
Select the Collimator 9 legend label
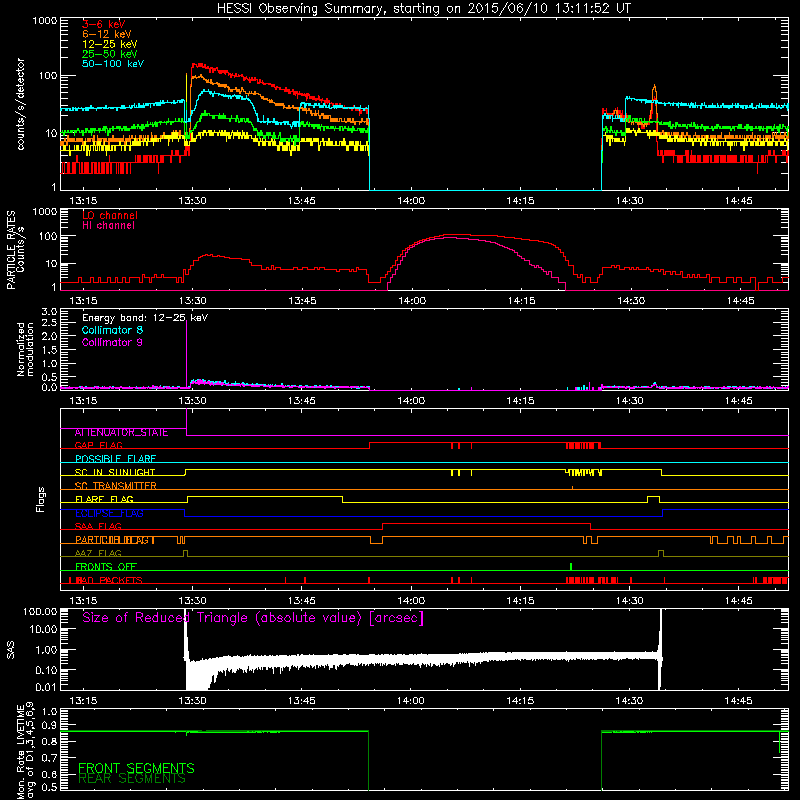(x=112, y=342)
